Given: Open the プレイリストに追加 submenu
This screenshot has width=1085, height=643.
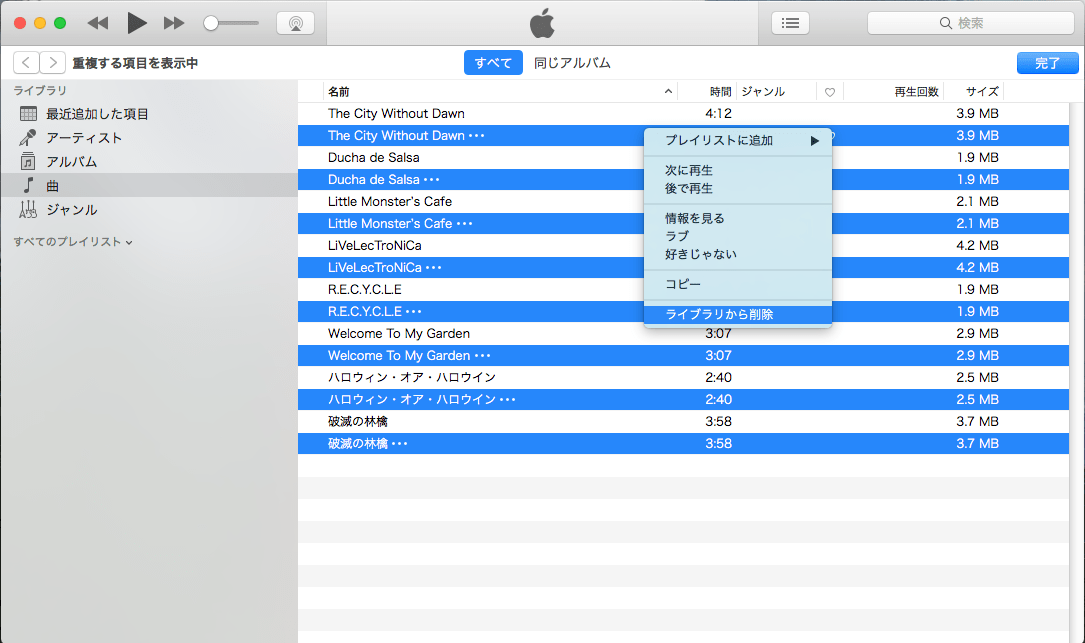Looking at the screenshot, I should (738, 141).
